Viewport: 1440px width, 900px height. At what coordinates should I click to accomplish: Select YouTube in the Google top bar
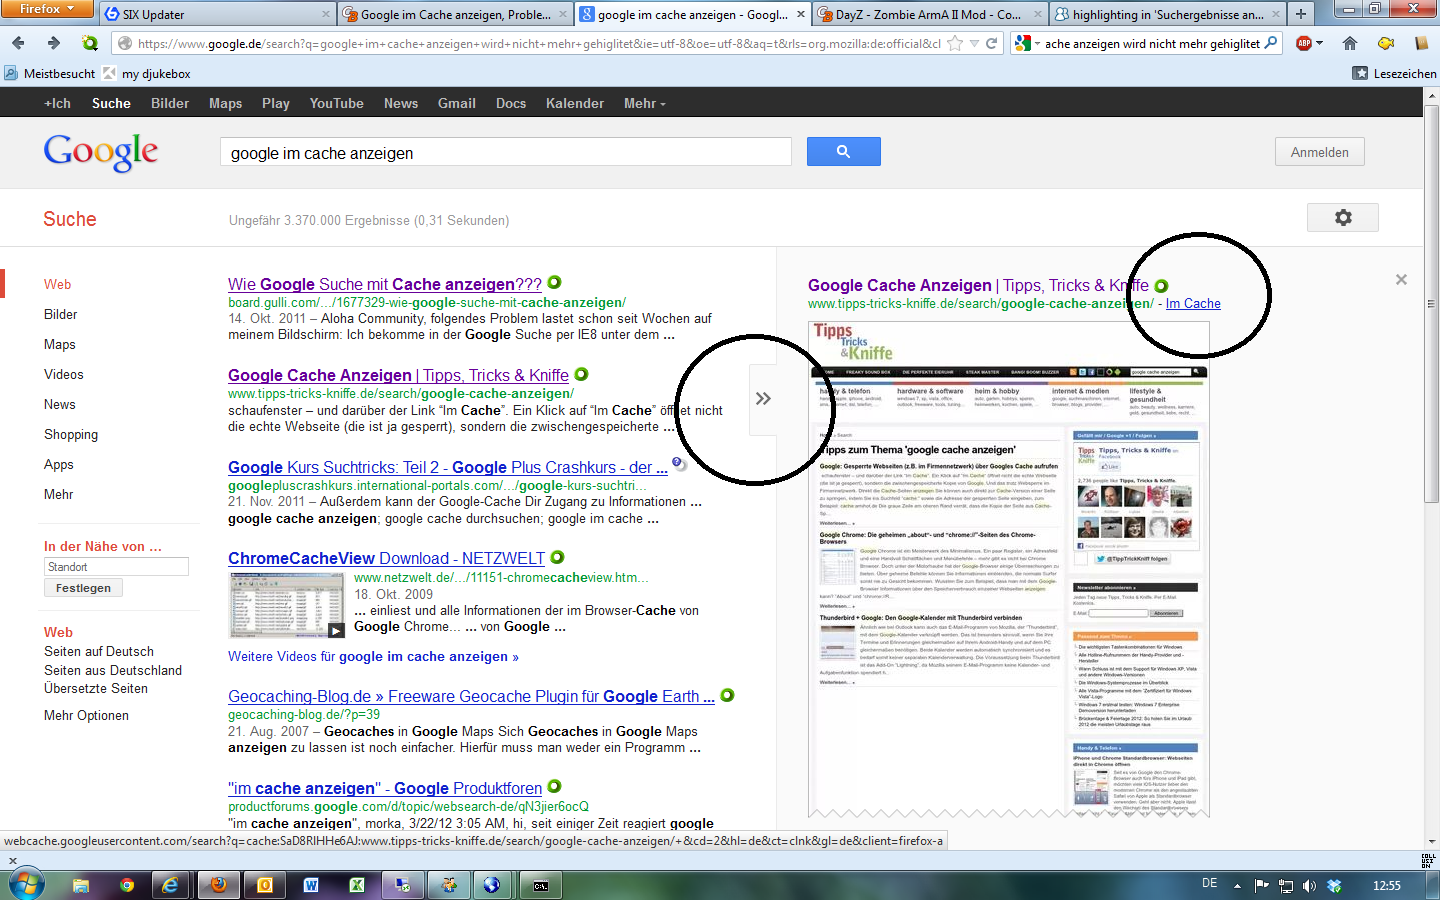[336, 103]
